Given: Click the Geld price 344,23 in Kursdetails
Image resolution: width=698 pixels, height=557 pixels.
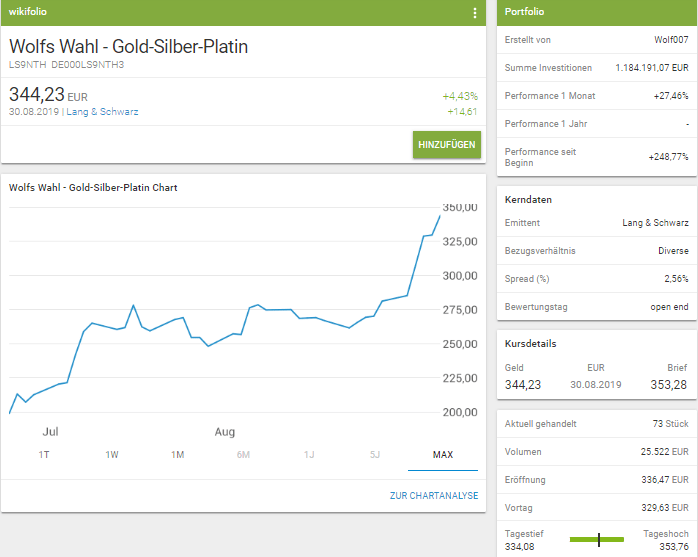Looking at the screenshot, I should [x=523, y=385].
